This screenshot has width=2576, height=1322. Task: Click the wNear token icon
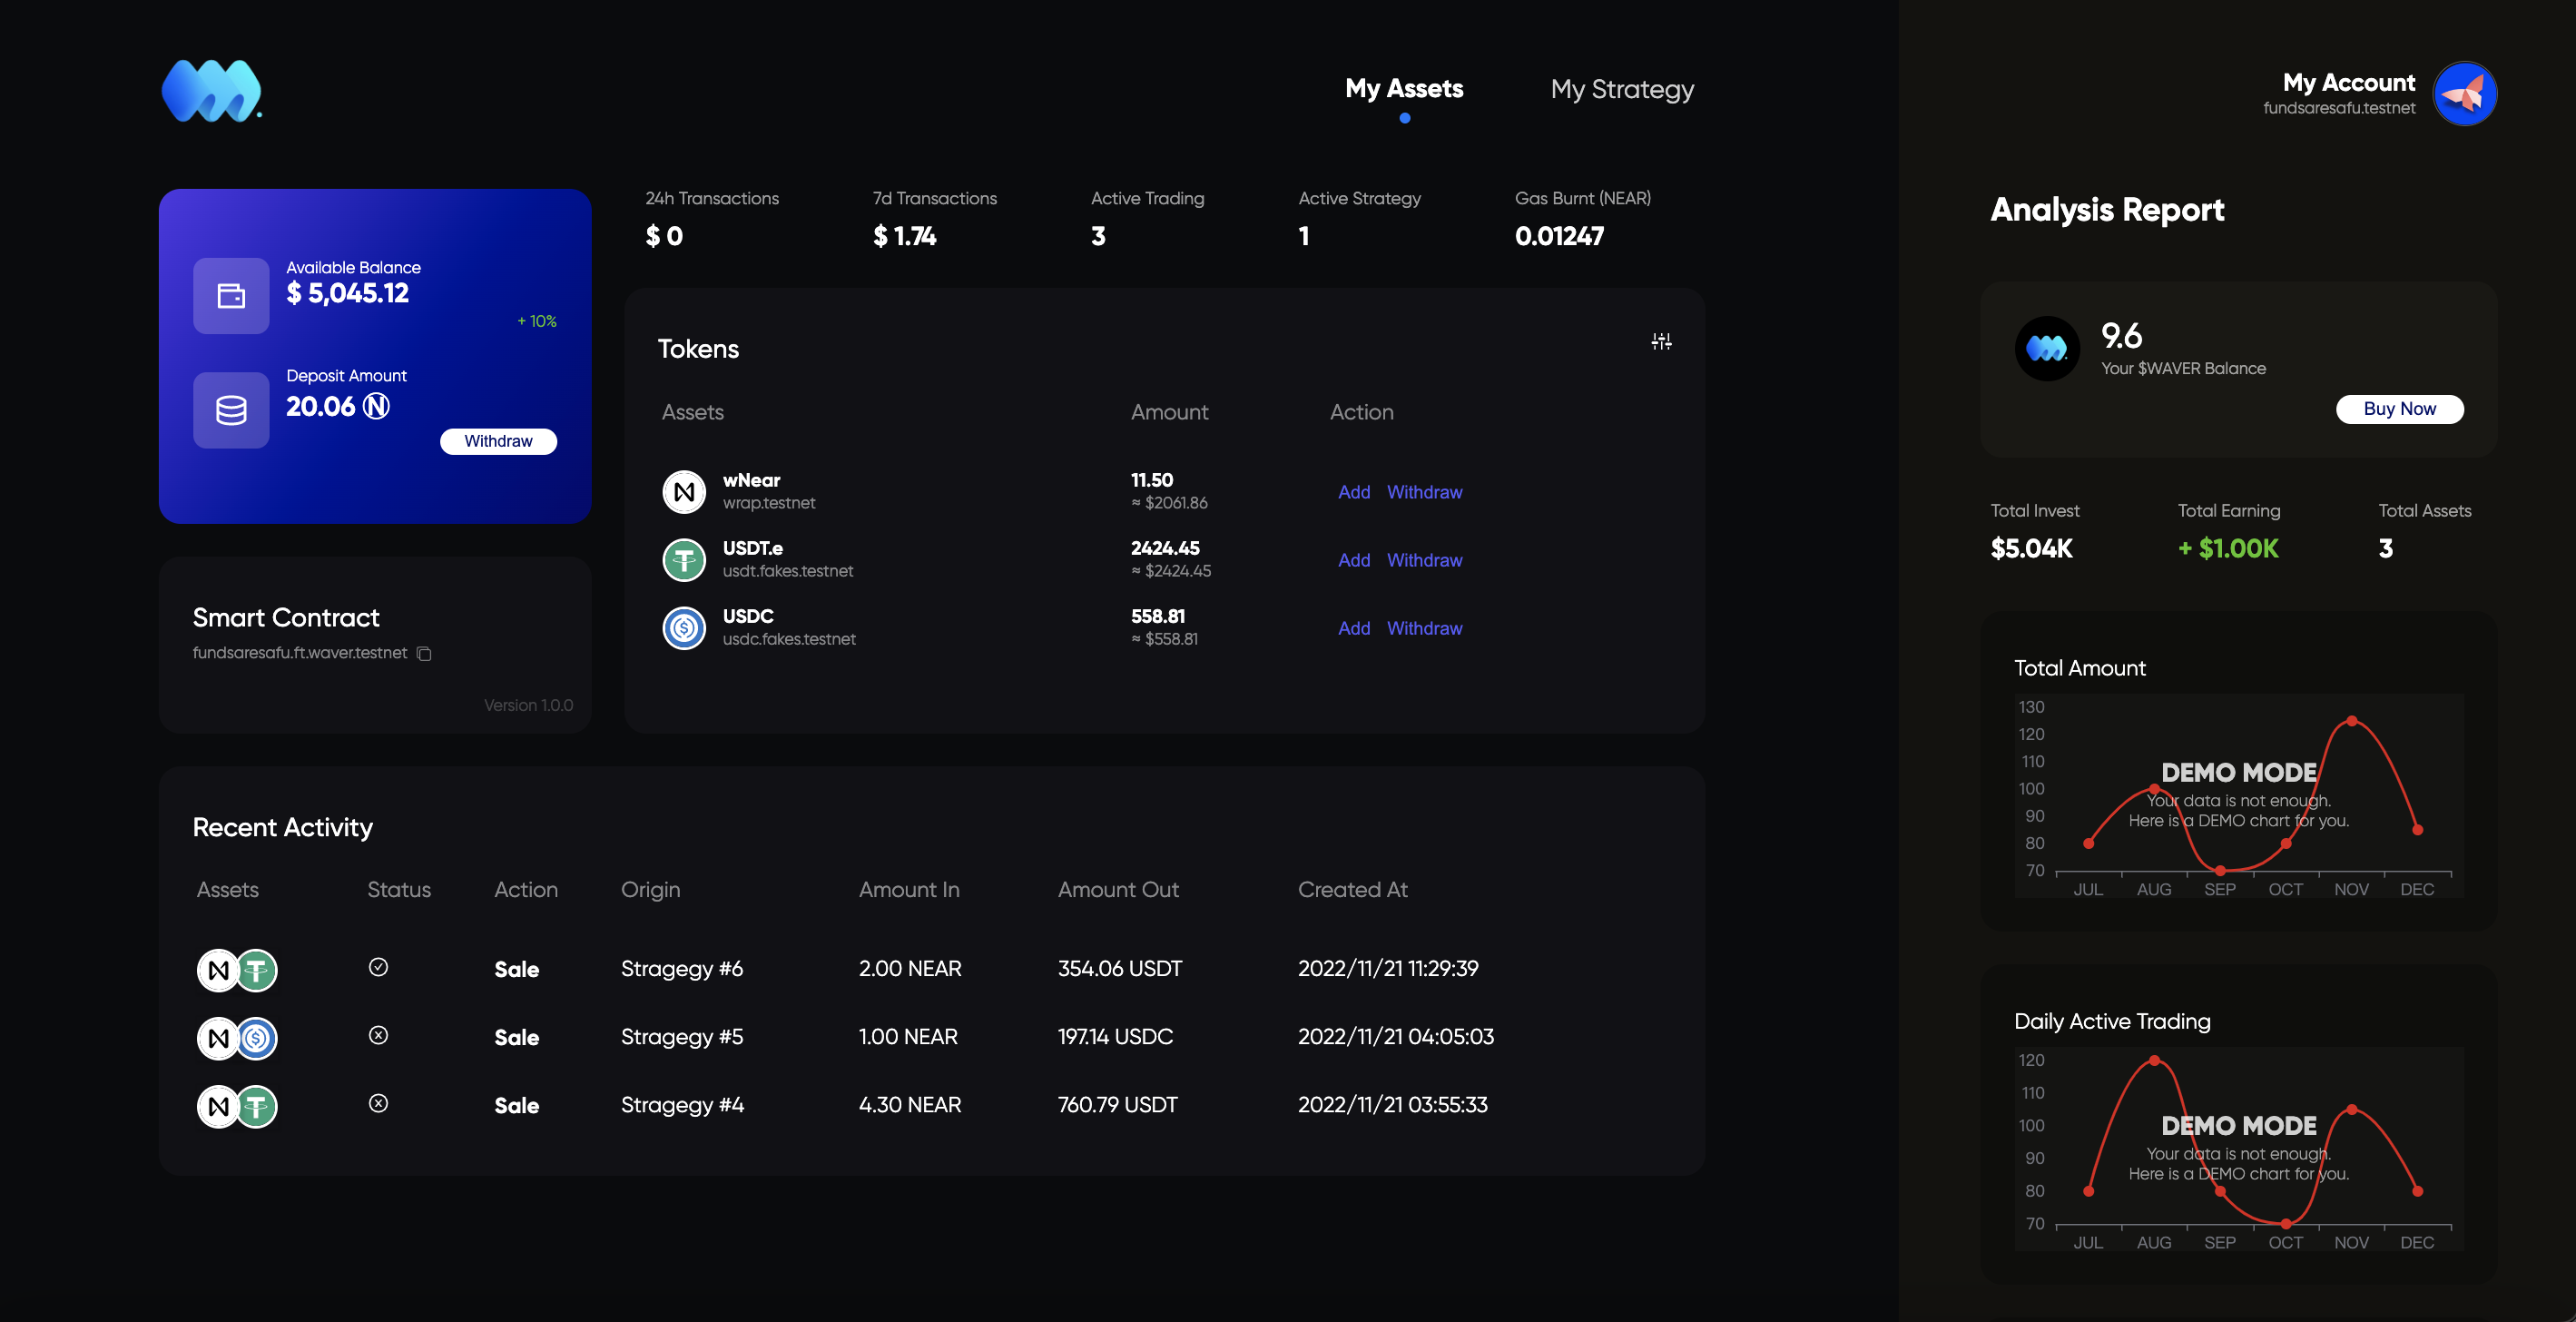[684, 491]
